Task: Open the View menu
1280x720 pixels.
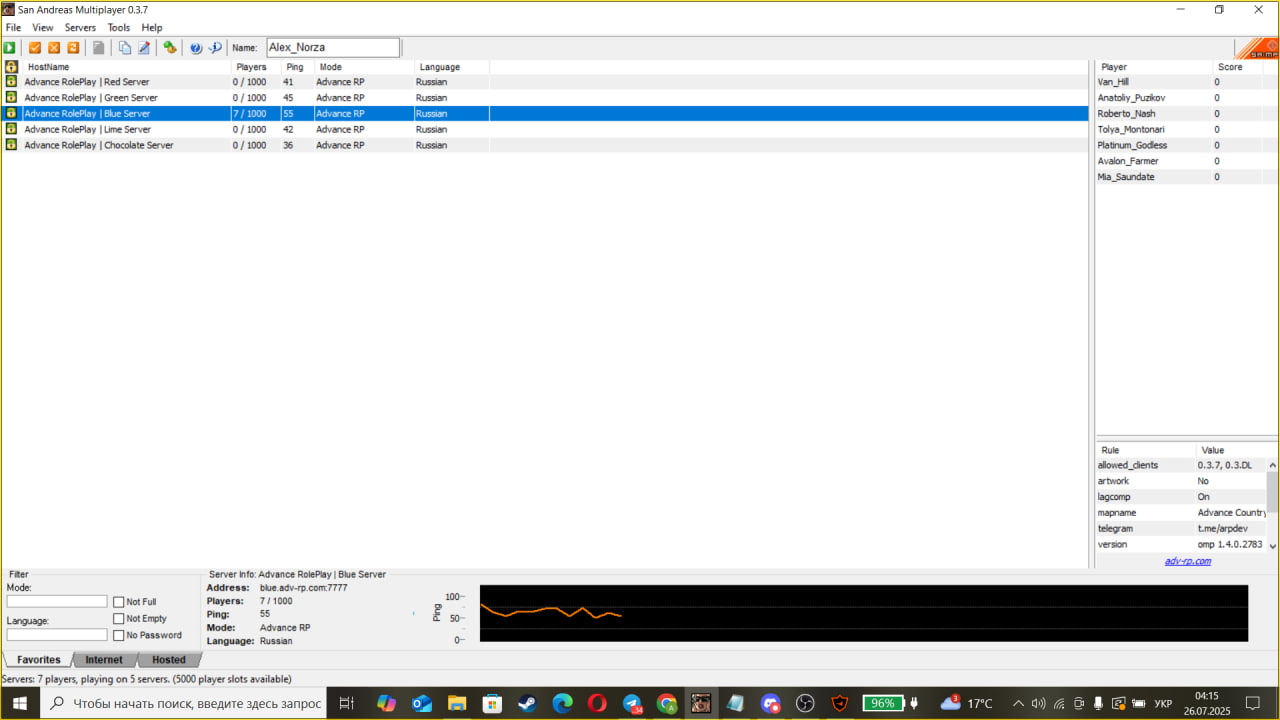Action: click(x=43, y=28)
